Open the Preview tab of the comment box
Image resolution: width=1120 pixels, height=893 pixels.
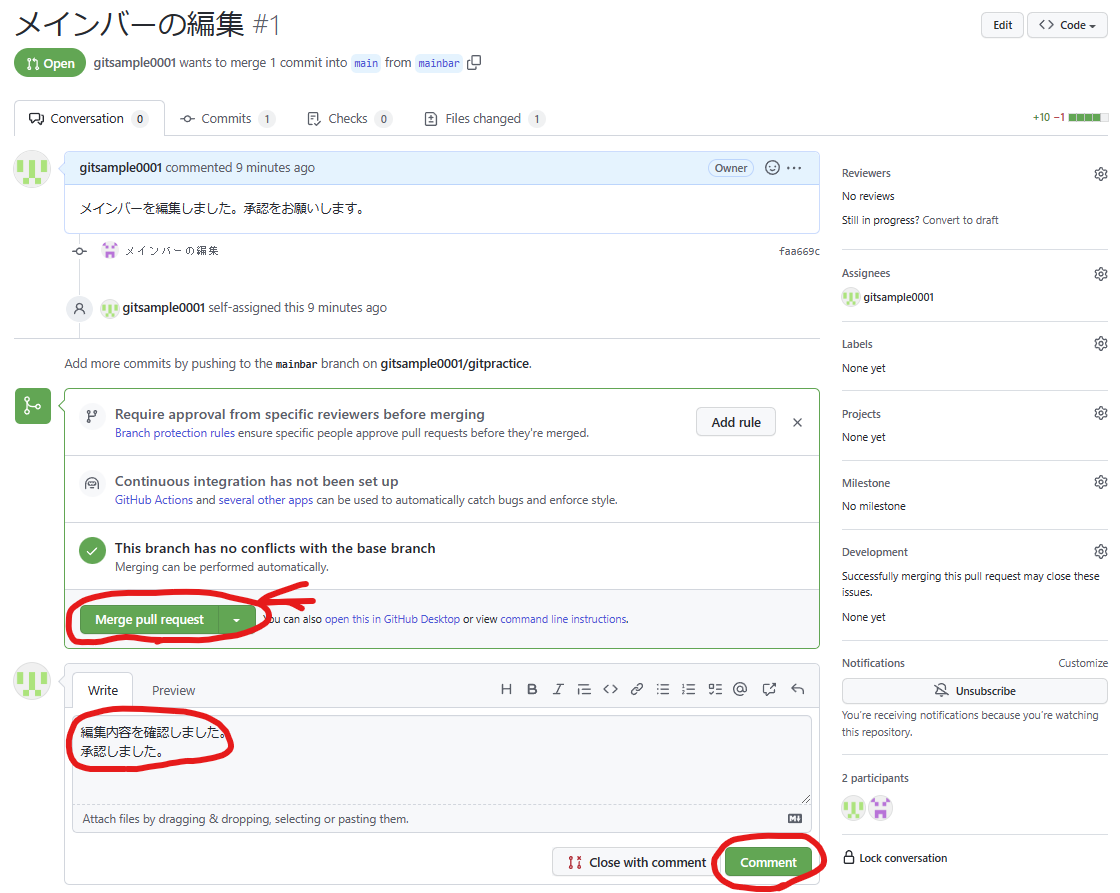[x=173, y=689]
